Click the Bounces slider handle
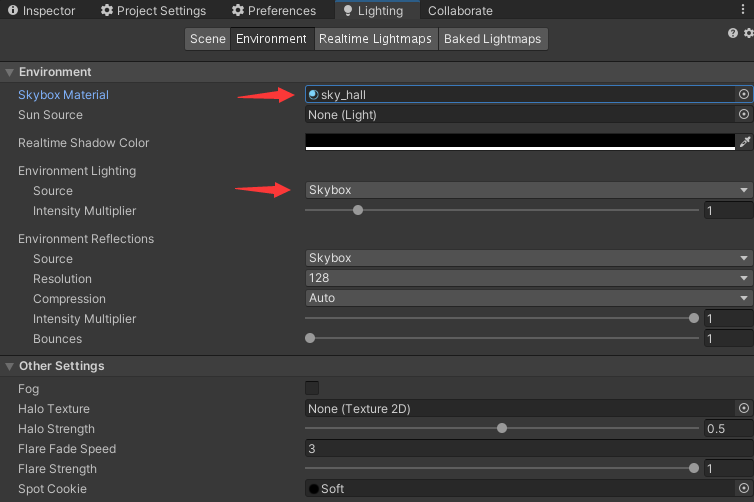Screen dimensions: 754x502 310,338
